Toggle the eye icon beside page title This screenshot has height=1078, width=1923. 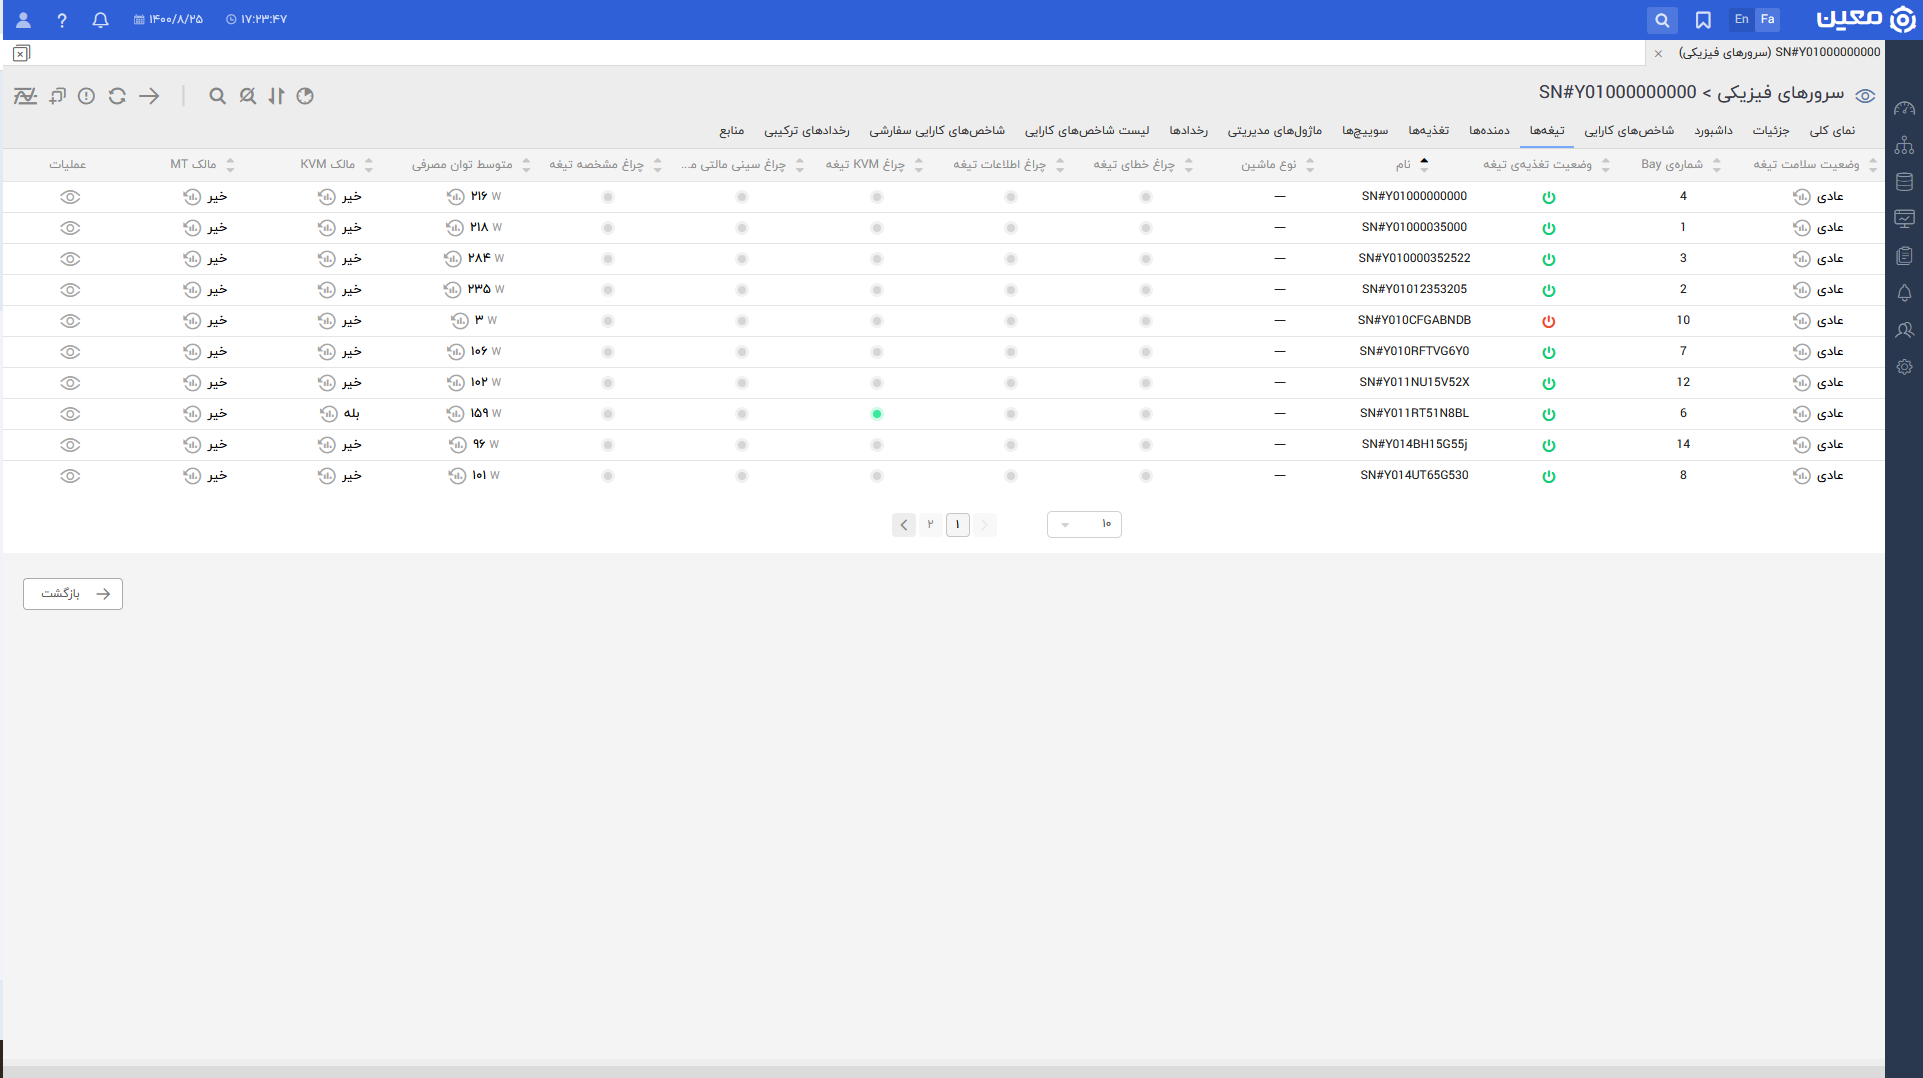[x=1865, y=96]
